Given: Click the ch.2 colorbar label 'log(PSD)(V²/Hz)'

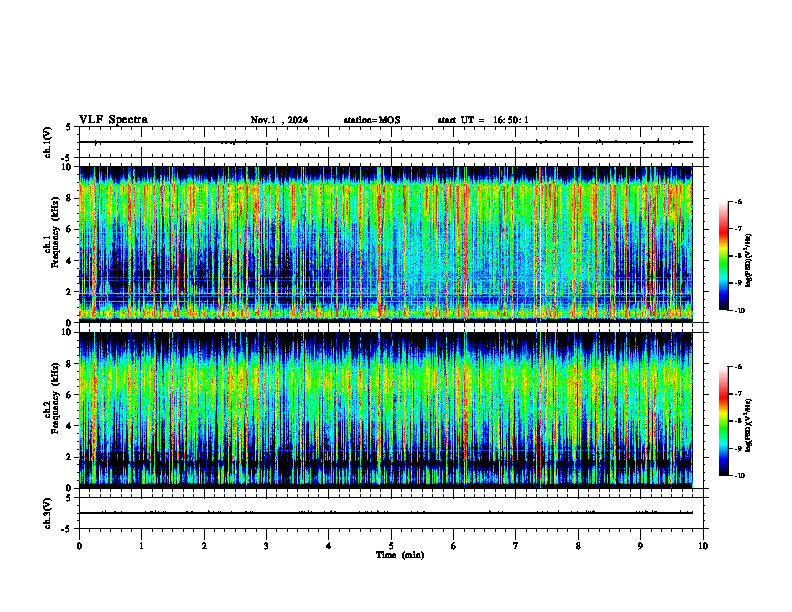Looking at the screenshot, I should coord(749,426).
